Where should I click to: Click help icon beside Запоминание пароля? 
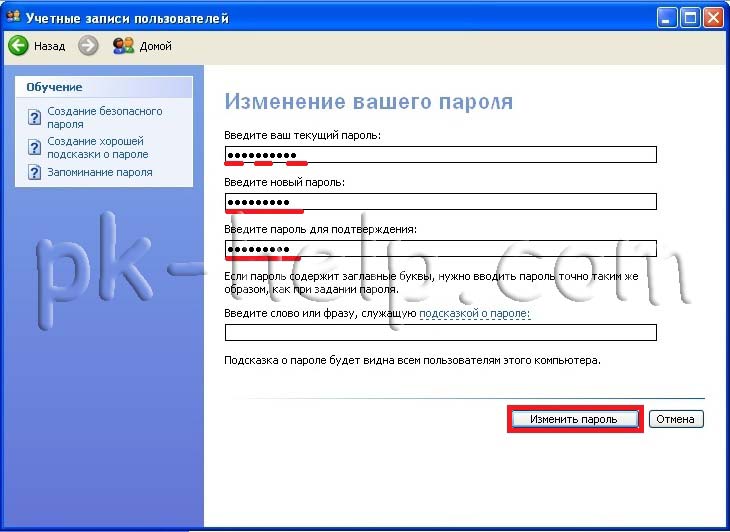point(34,172)
